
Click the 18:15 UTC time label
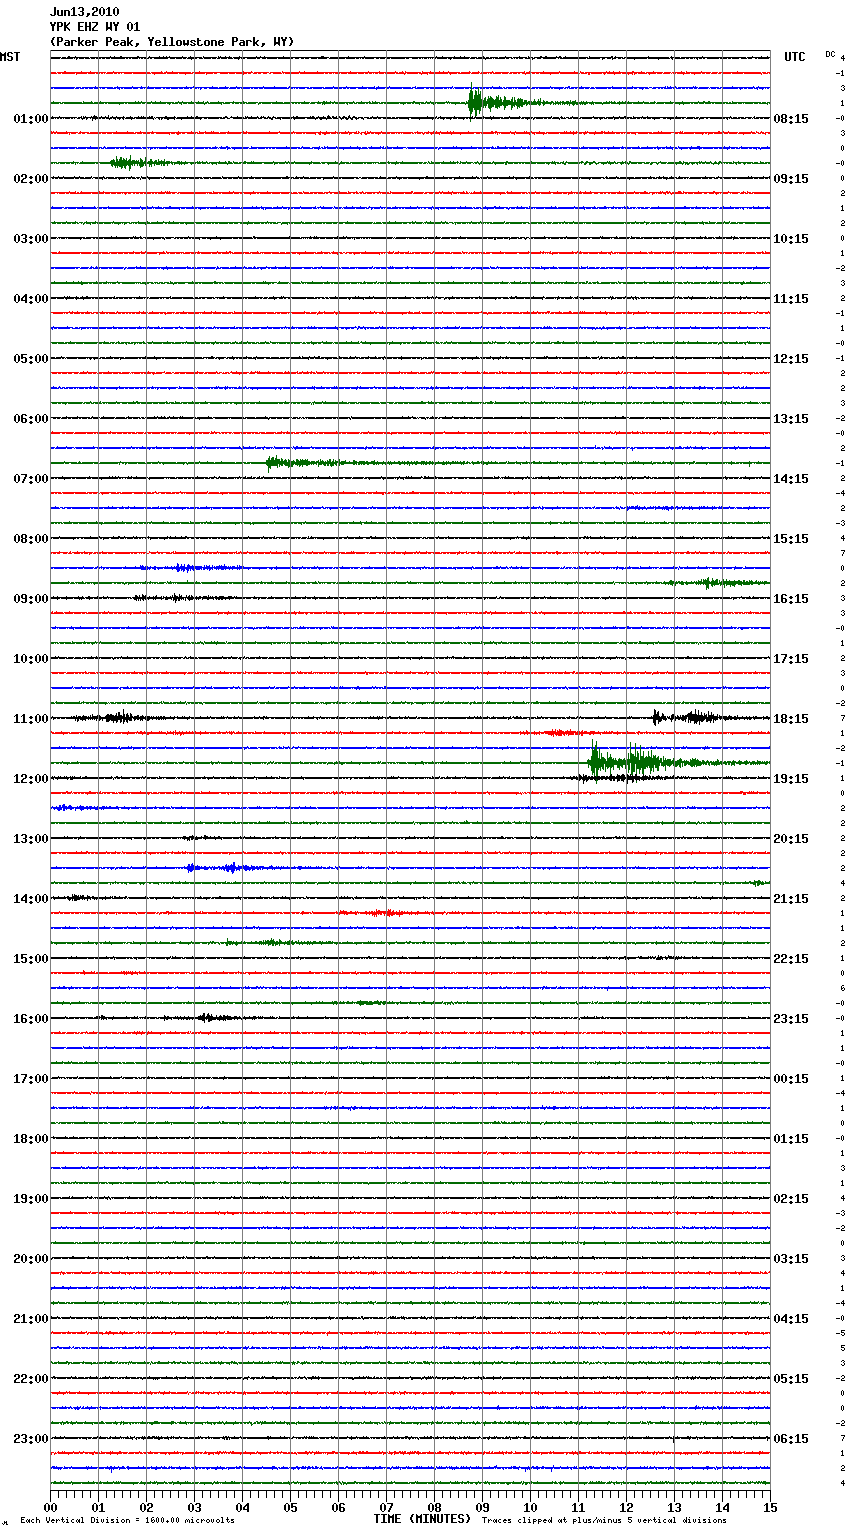point(791,719)
